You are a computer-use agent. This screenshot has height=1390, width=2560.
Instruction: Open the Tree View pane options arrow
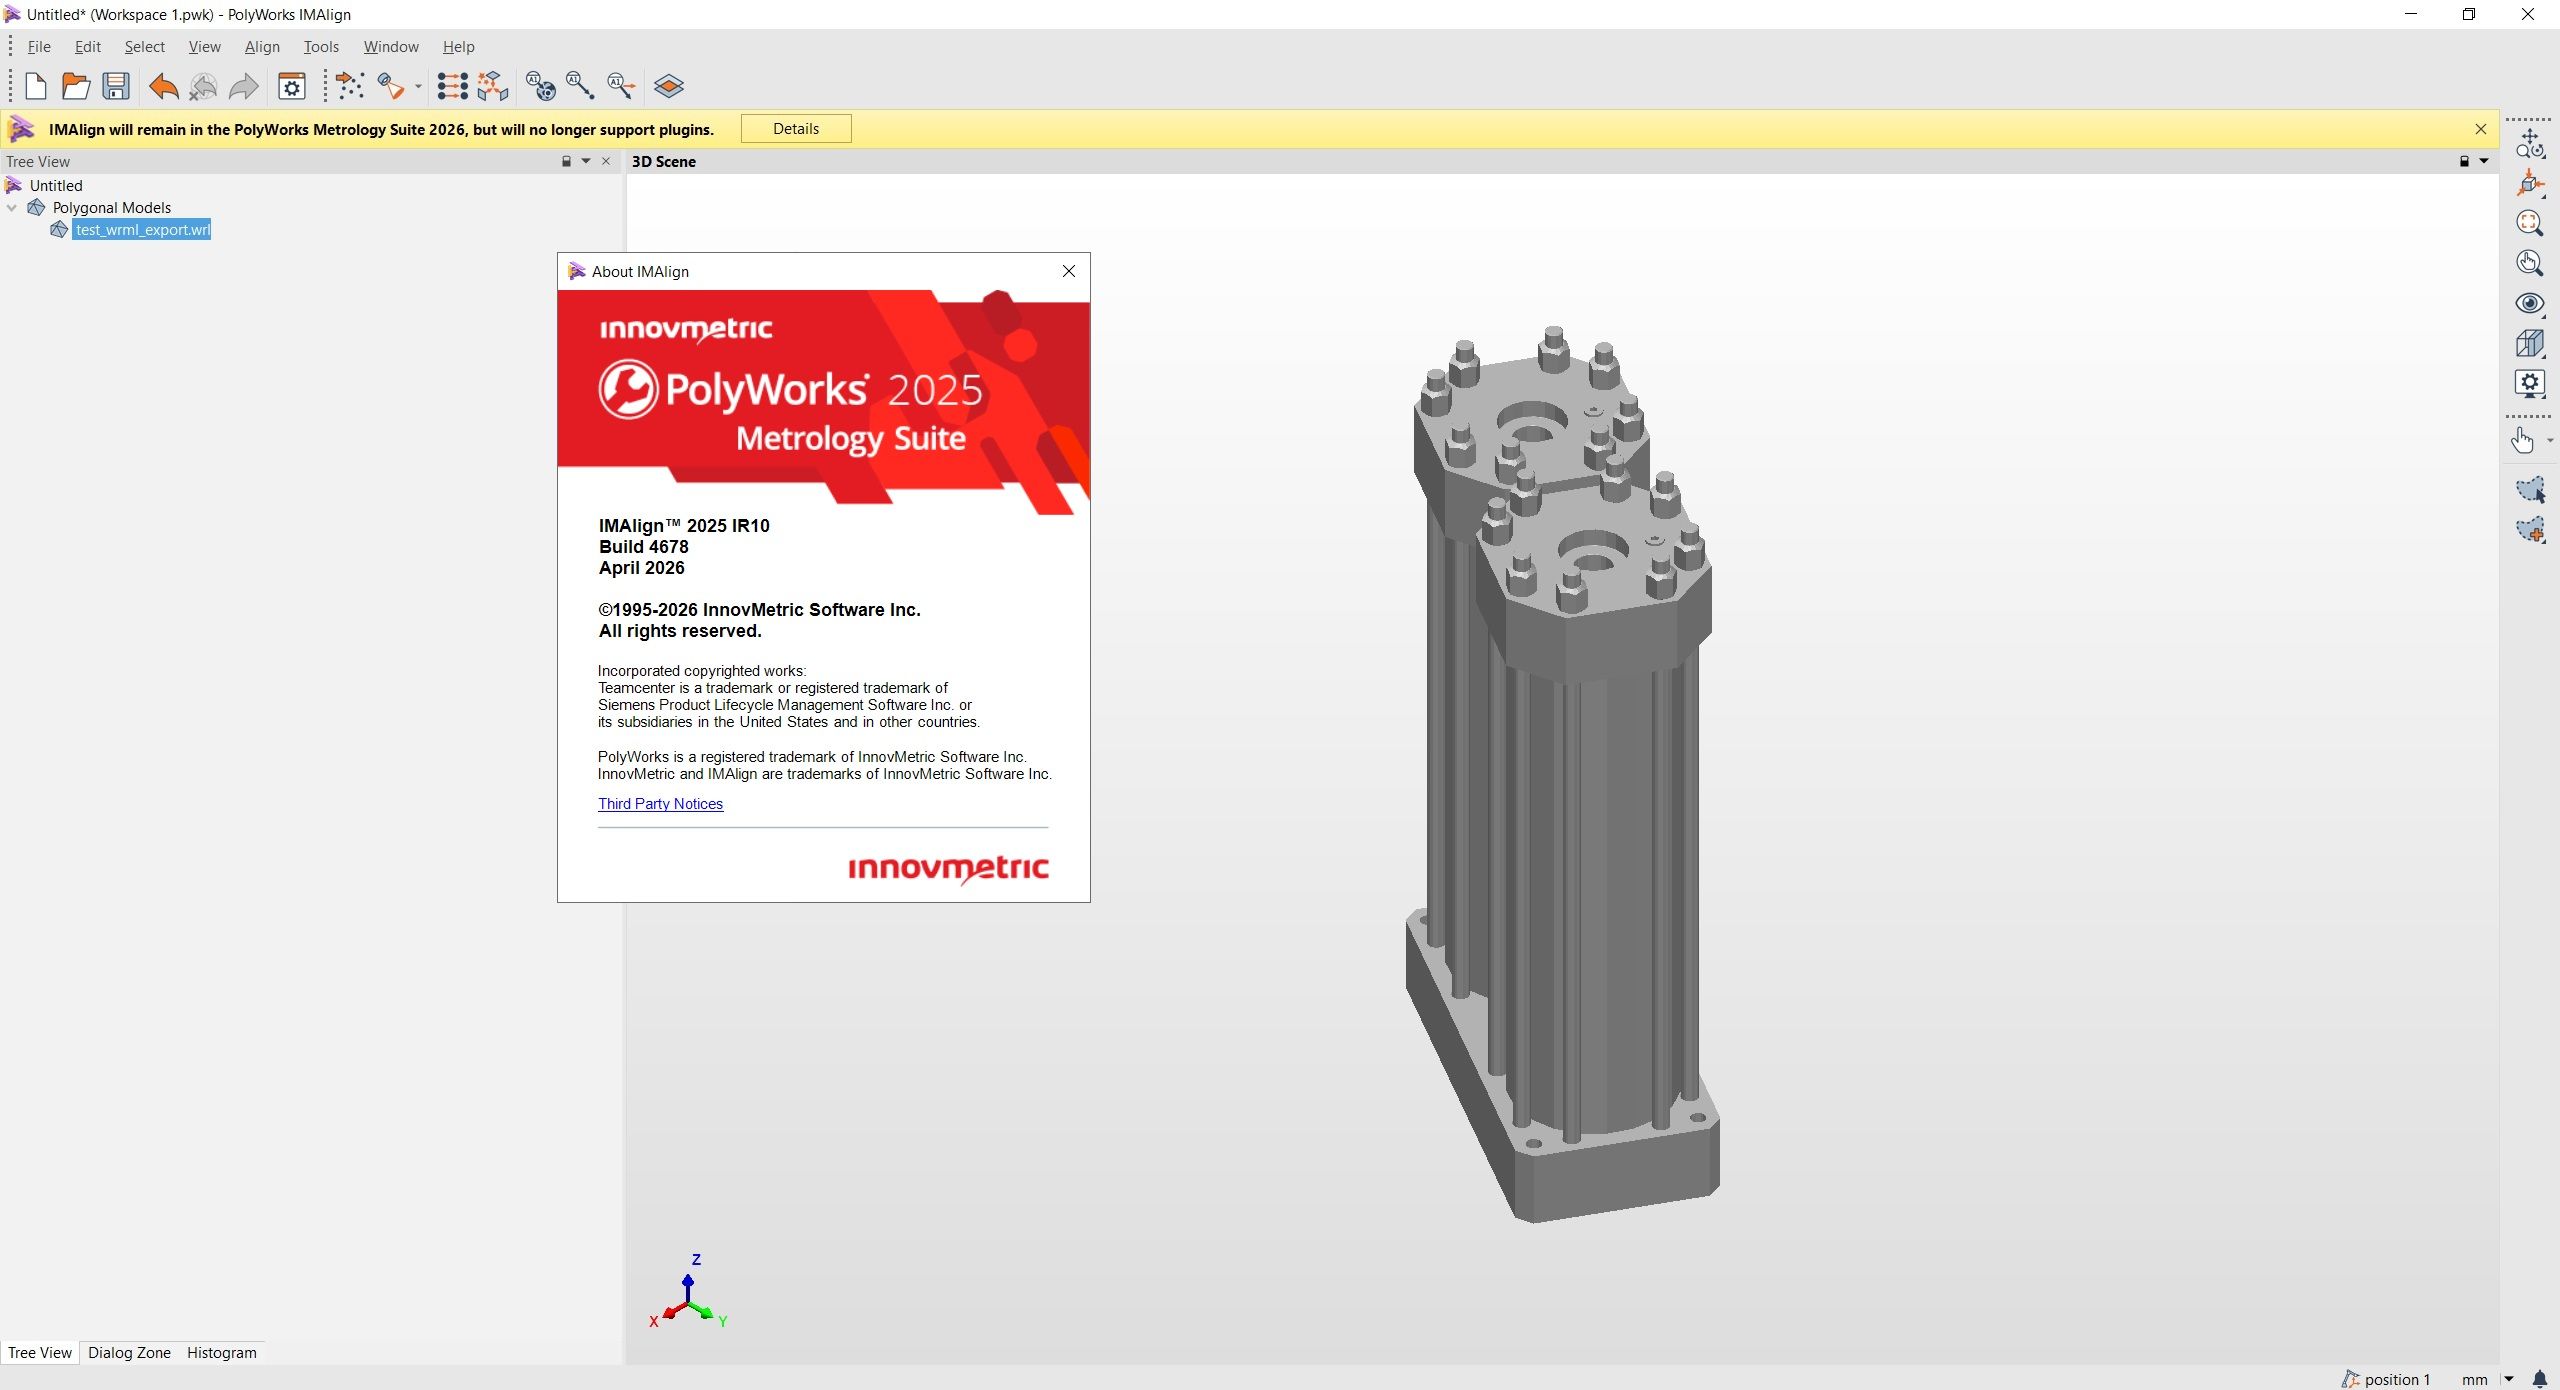tap(586, 162)
